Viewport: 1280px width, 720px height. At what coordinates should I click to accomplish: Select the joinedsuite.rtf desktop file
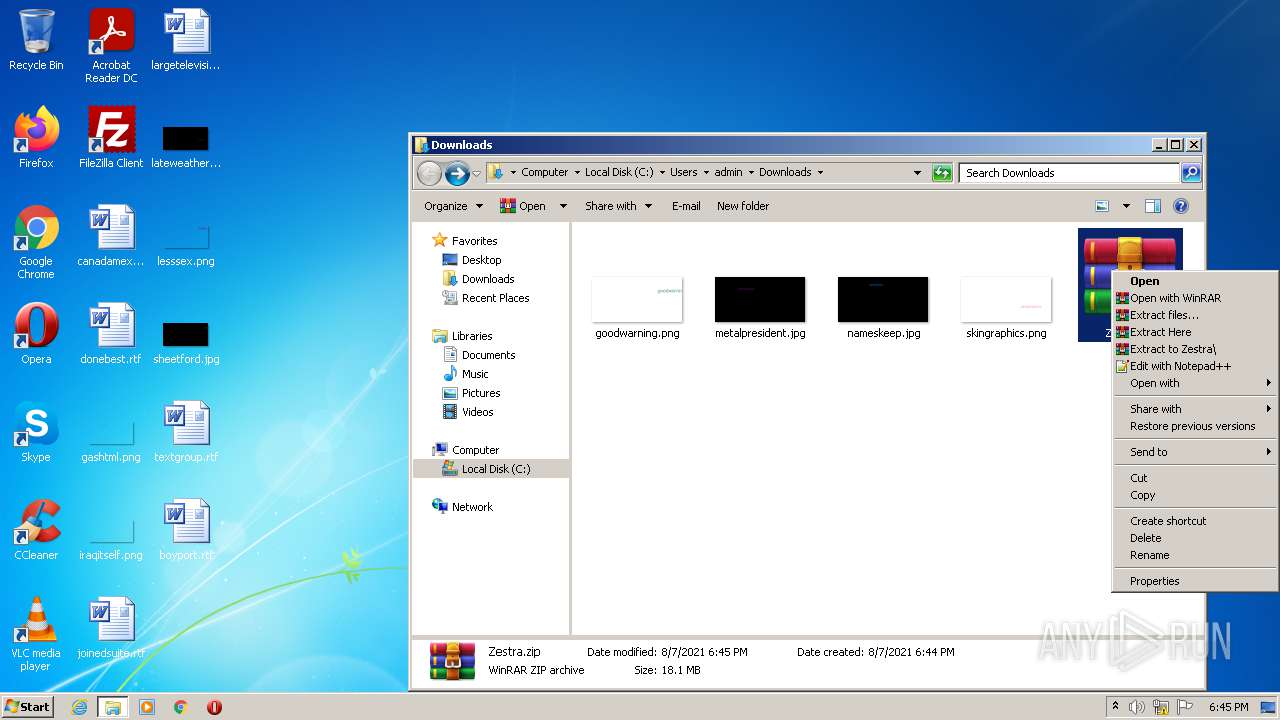click(111, 627)
